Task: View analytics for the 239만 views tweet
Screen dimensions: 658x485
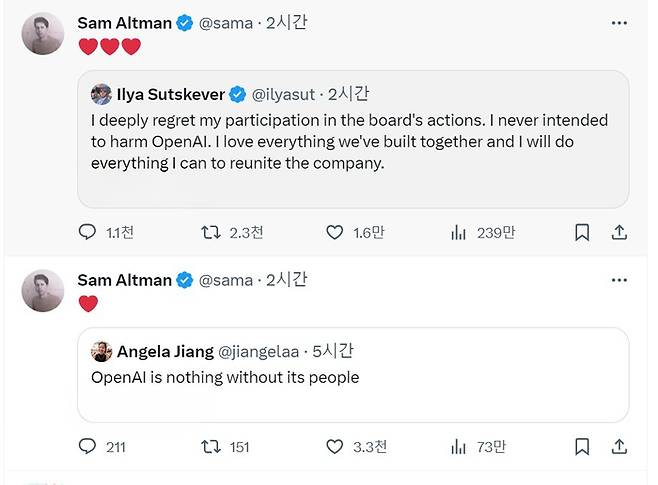Action: point(459,232)
